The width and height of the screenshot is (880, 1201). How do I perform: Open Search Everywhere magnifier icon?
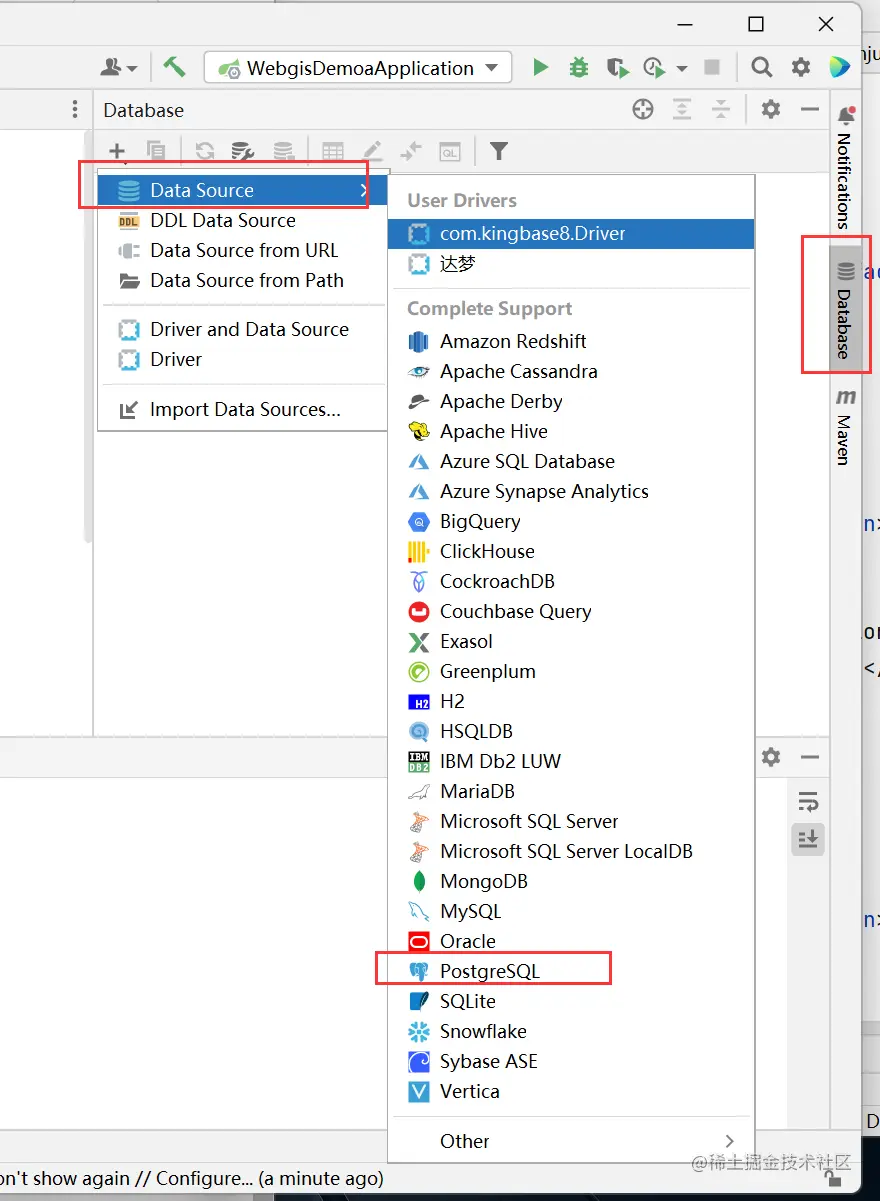coord(762,67)
